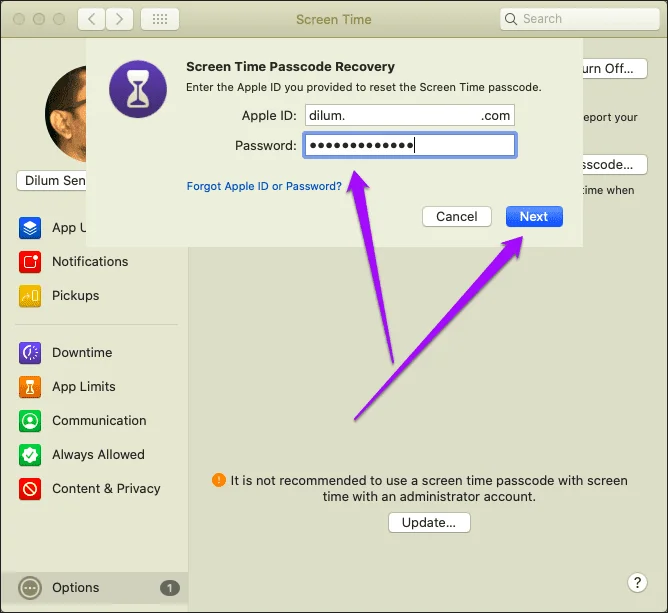The height and width of the screenshot is (613, 668).
Task: Open the Dilum Sen user dropdown
Action: pyautogui.click(x=52, y=181)
